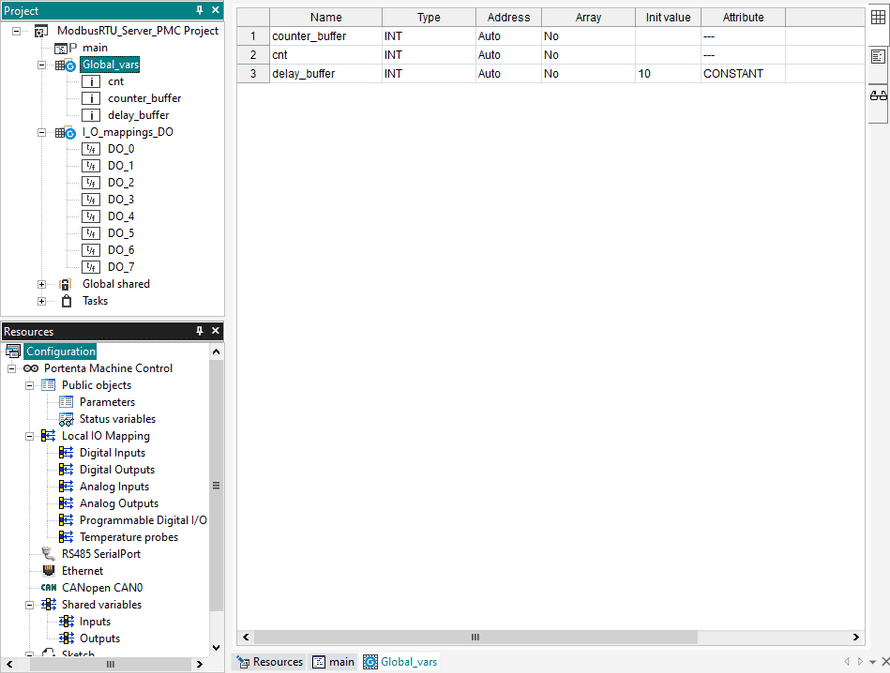This screenshot has width=890, height=673.
Task: Click the Configuration button in Resources
Action: [x=61, y=350]
